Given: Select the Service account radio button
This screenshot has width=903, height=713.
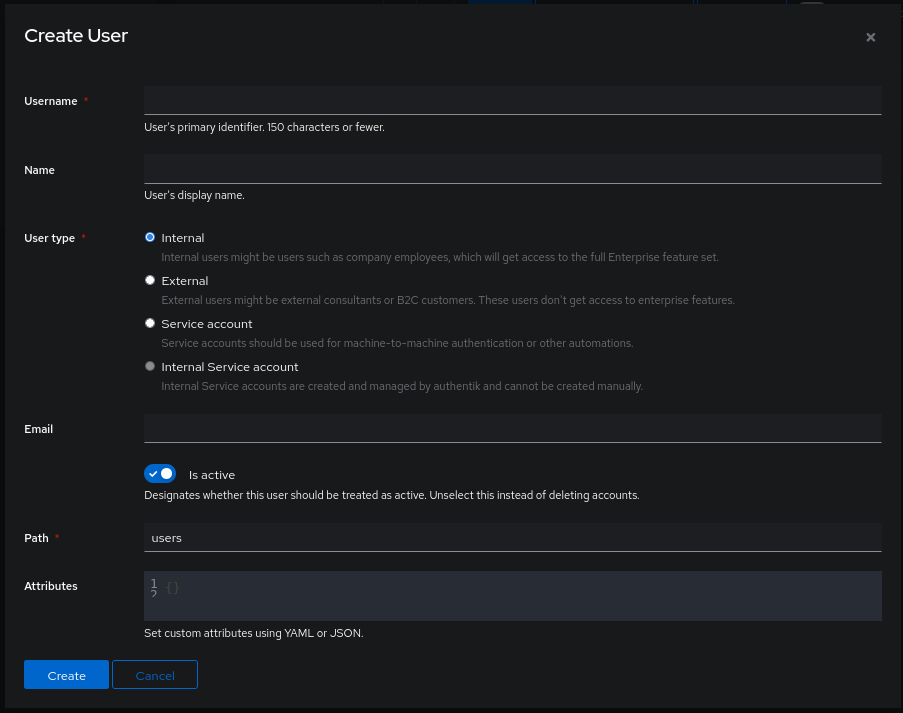Looking at the screenshot, I should [x=150, y=323].
